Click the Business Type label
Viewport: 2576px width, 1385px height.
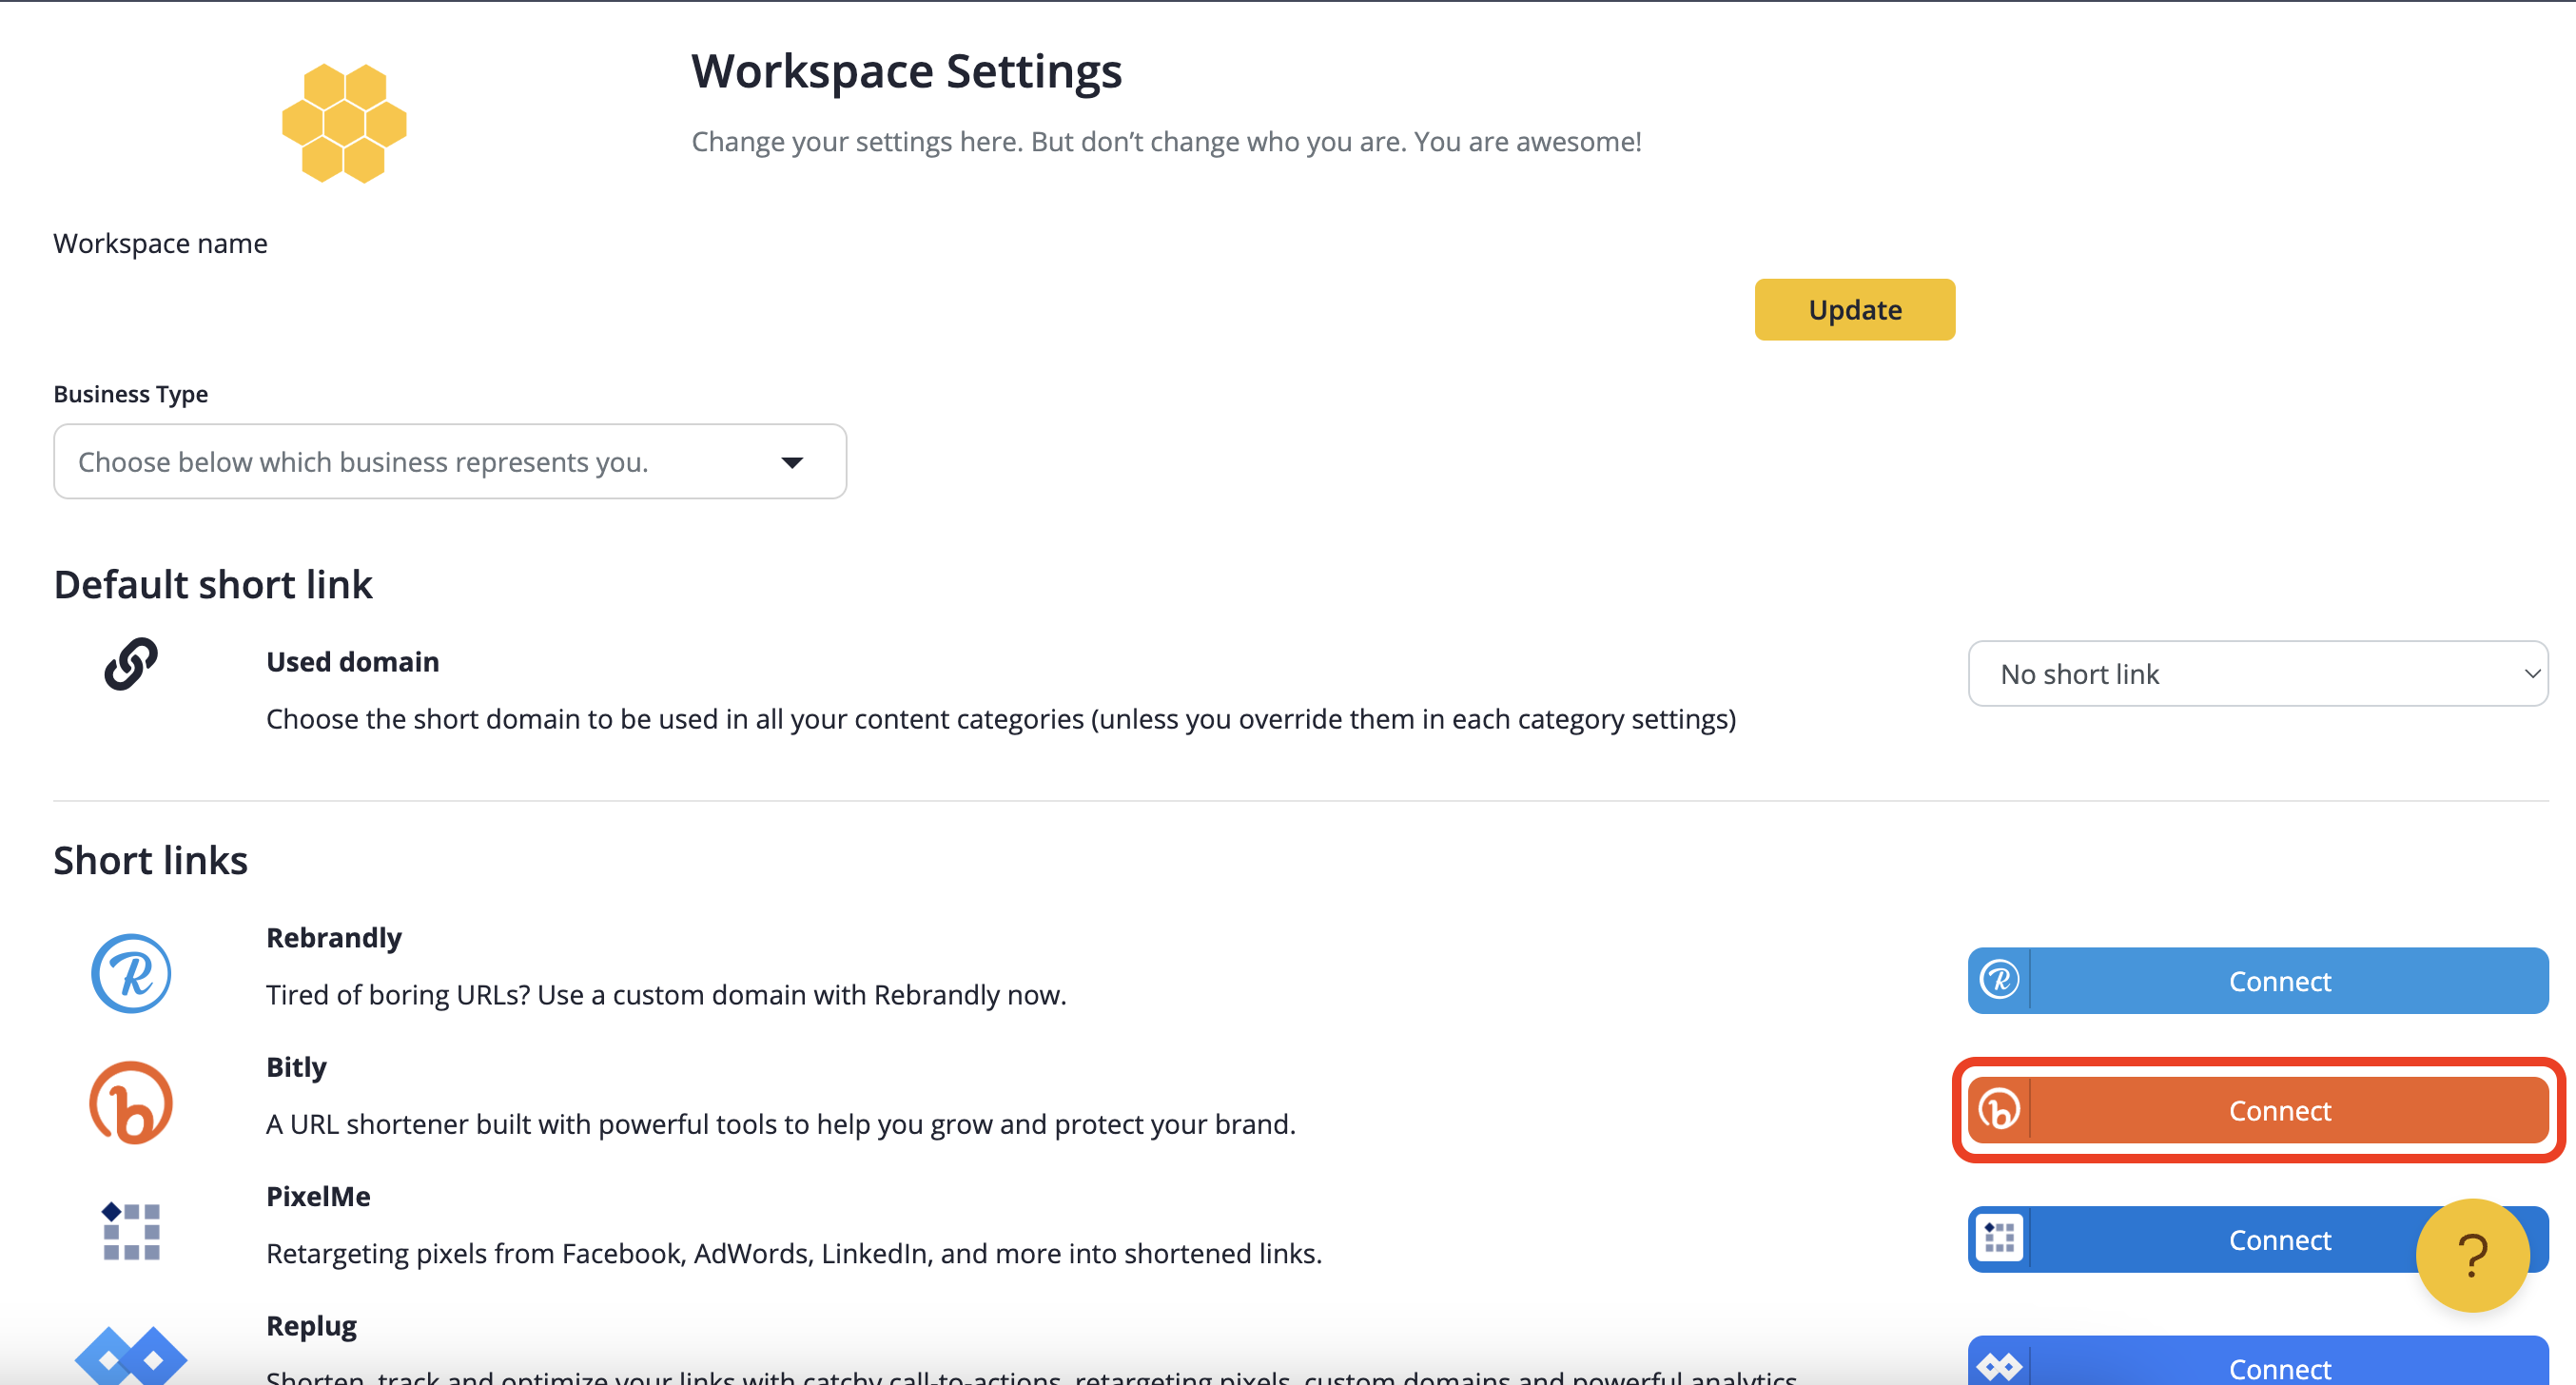point(131,394)
